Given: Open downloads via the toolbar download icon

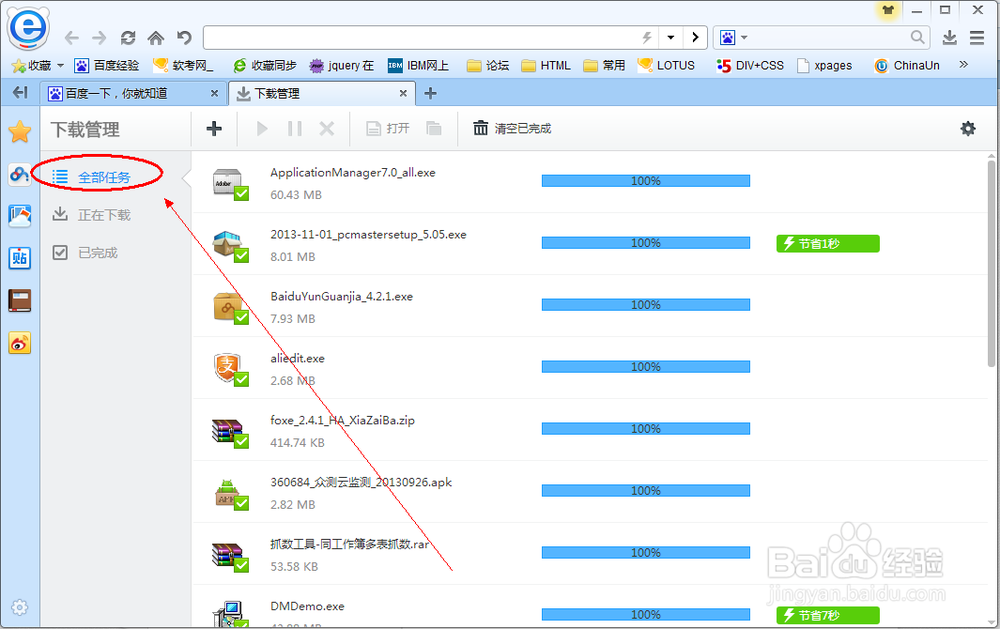Looking at the screenshot, I should [950, 38].
